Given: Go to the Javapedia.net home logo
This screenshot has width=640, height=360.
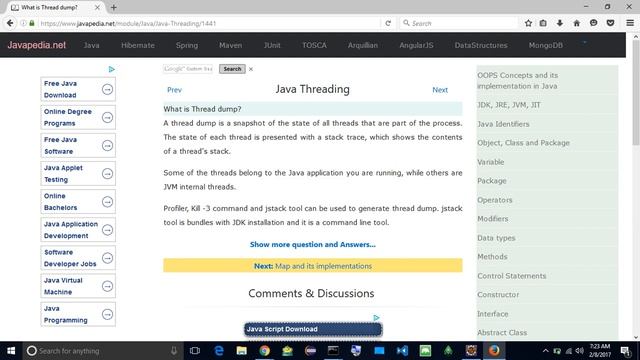Looking at the screenshot, I should 37,45.
